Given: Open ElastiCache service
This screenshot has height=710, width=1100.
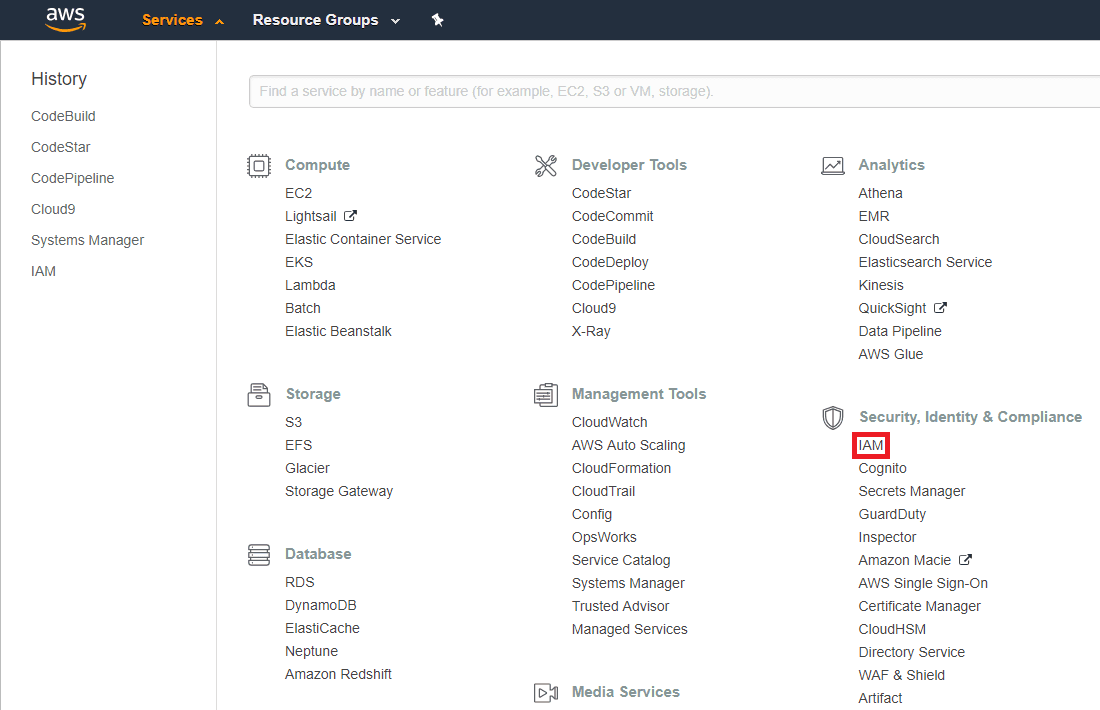Looking at the screenshot, I should click(322, 629).
